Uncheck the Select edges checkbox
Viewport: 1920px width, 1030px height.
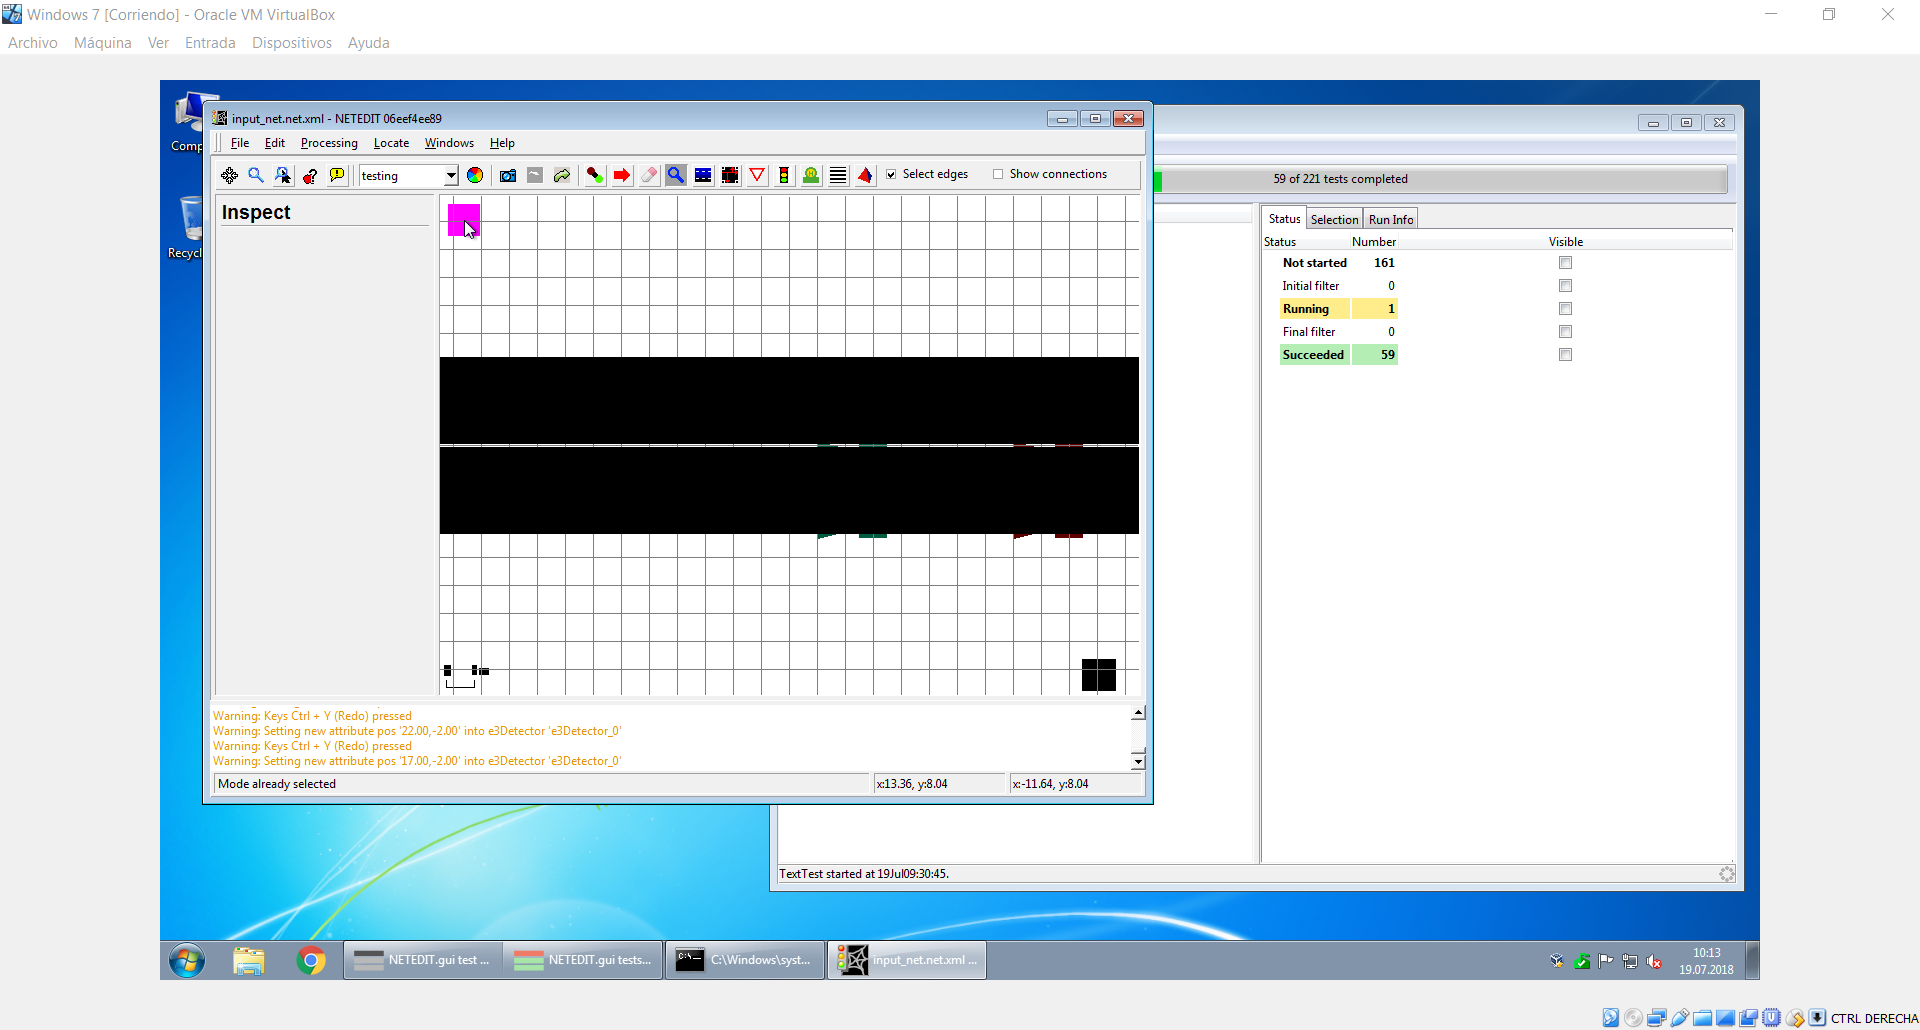(891, 175)
